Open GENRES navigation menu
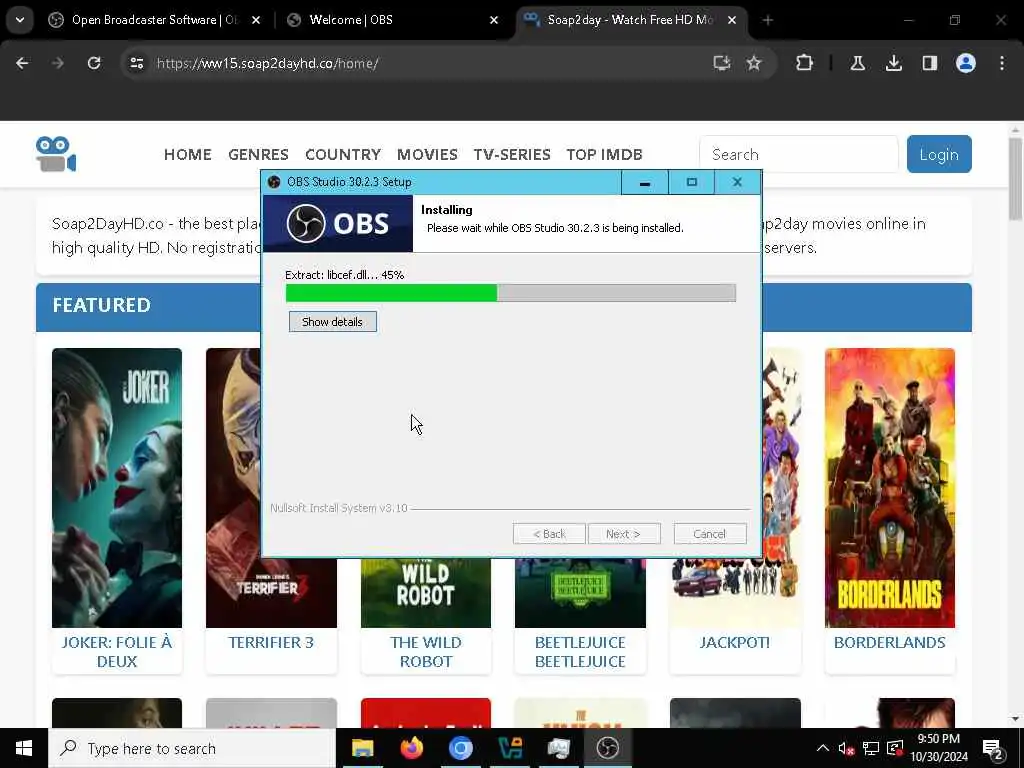Screen dimensions: 1024x768 tap(258, 155)
